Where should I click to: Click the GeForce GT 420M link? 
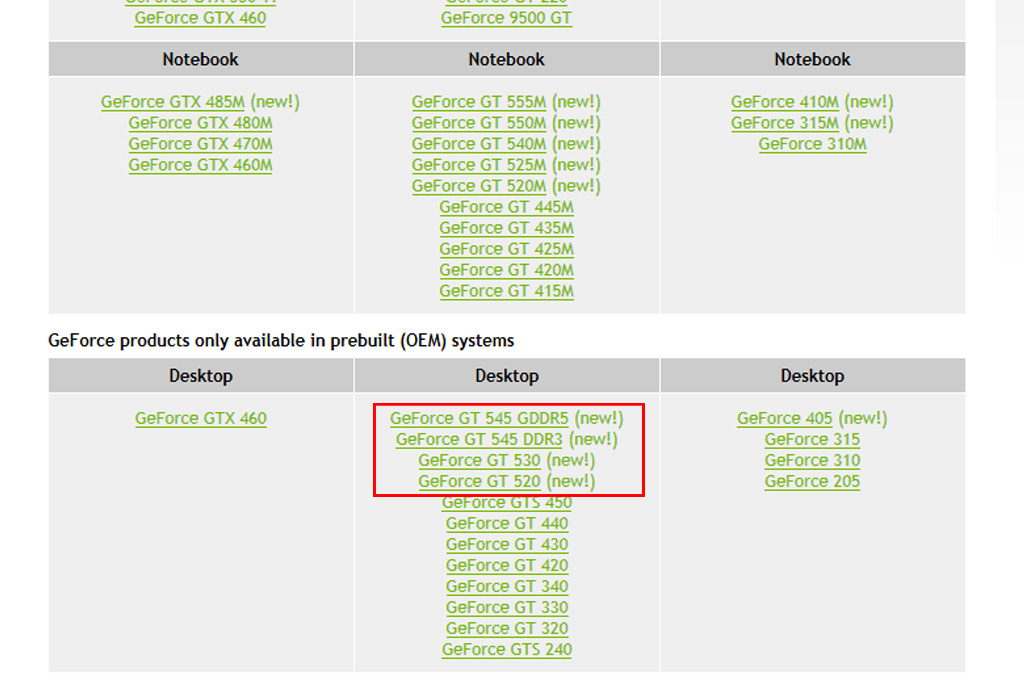pyautogui.click(x=506, y=270)
